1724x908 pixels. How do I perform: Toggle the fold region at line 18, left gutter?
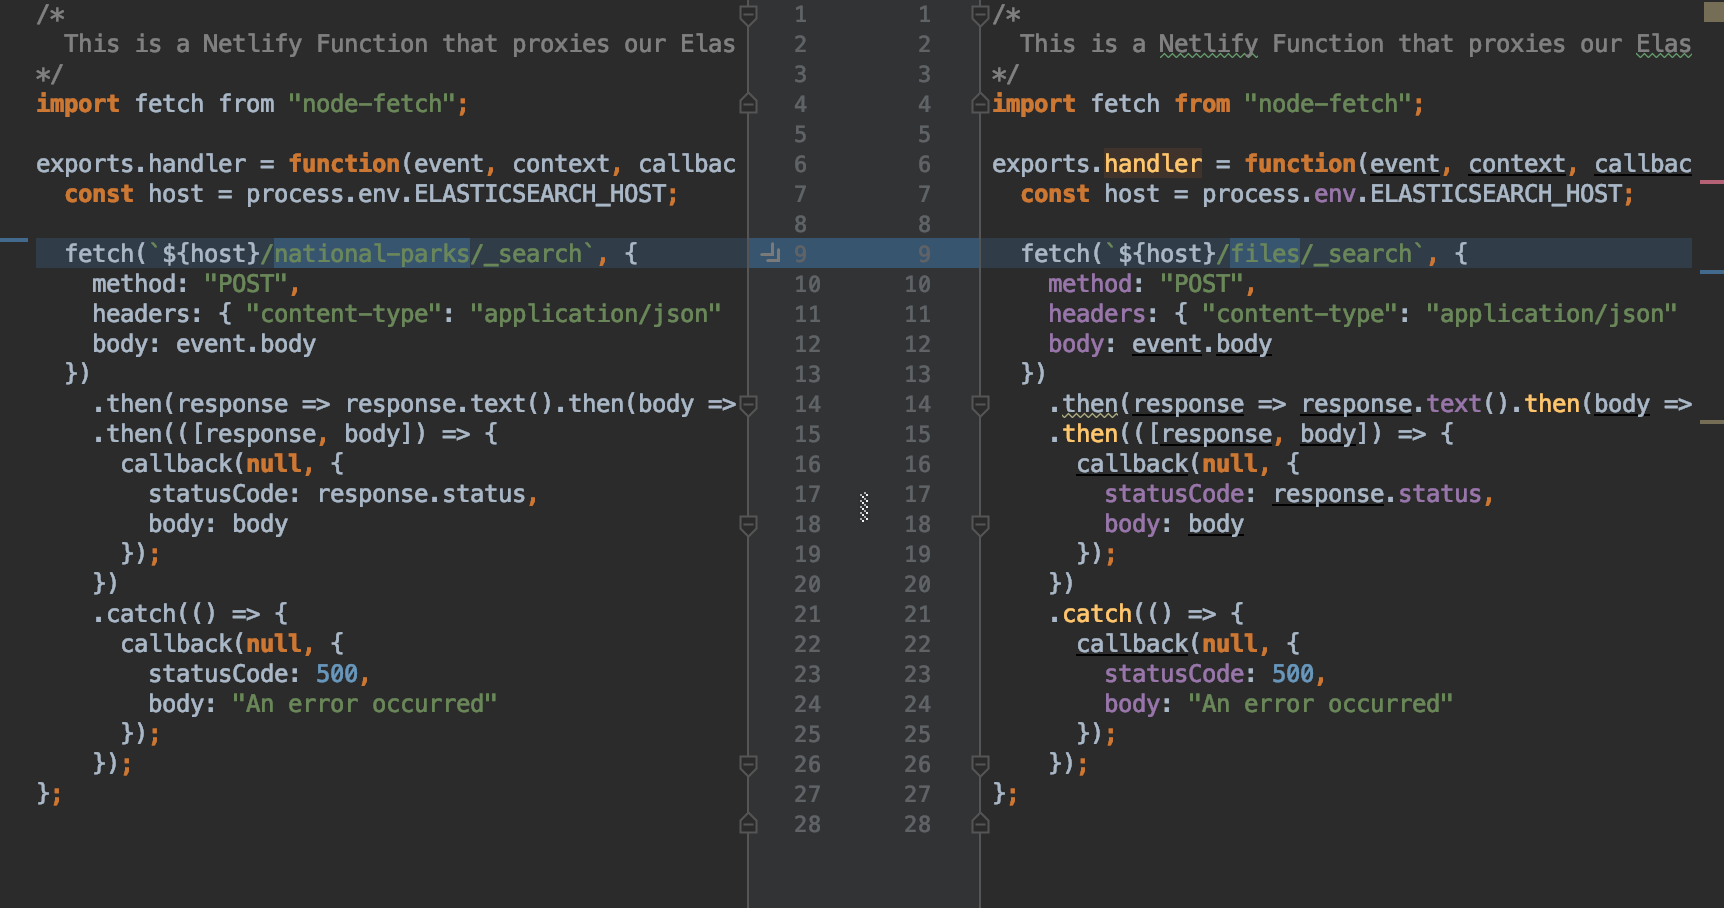[x=746, y=524]
